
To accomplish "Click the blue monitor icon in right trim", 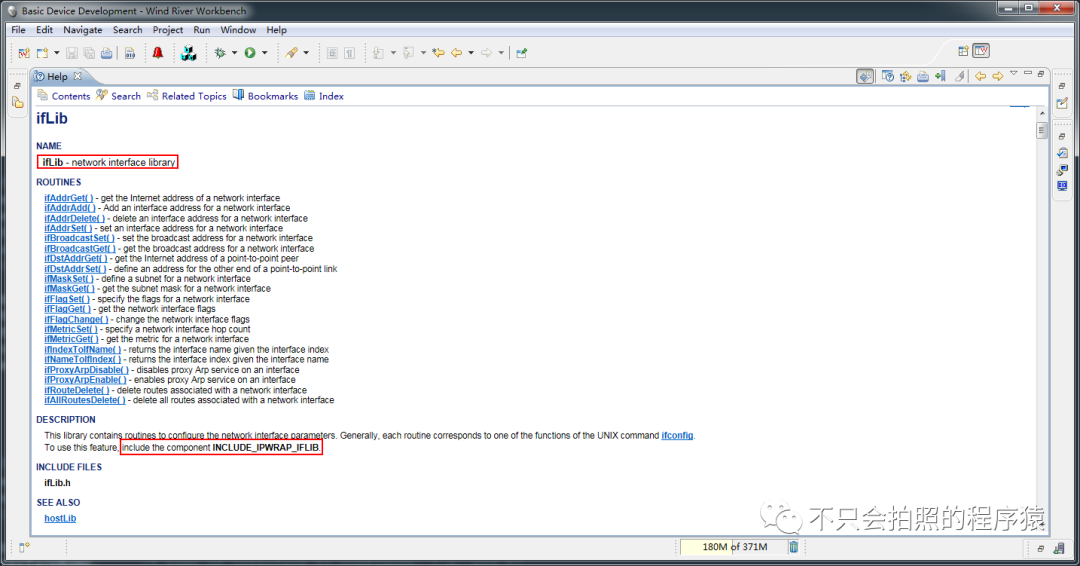I will pyautogui.click(x=1062, y=186).
